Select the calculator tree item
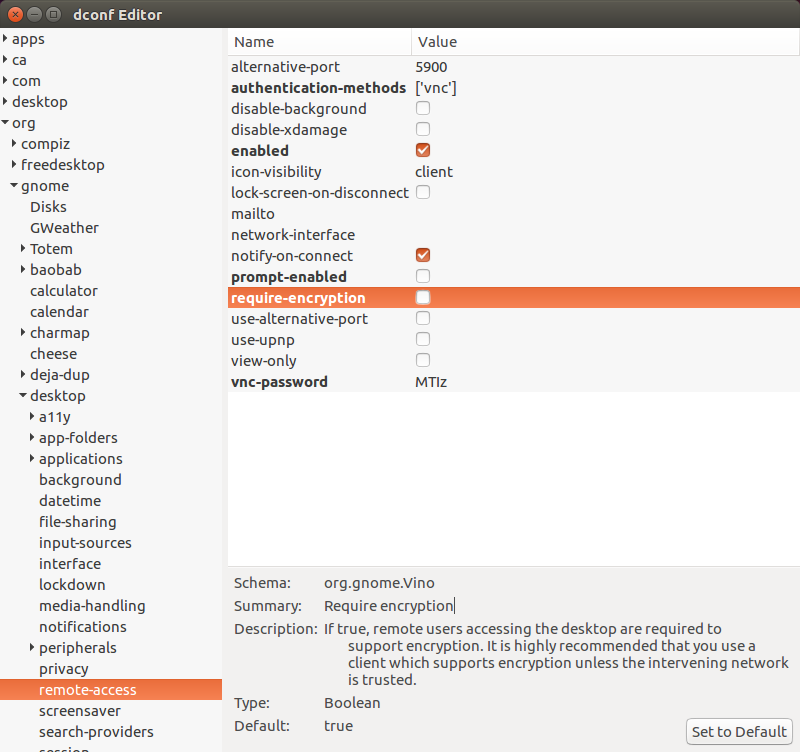 click(64, 291)
